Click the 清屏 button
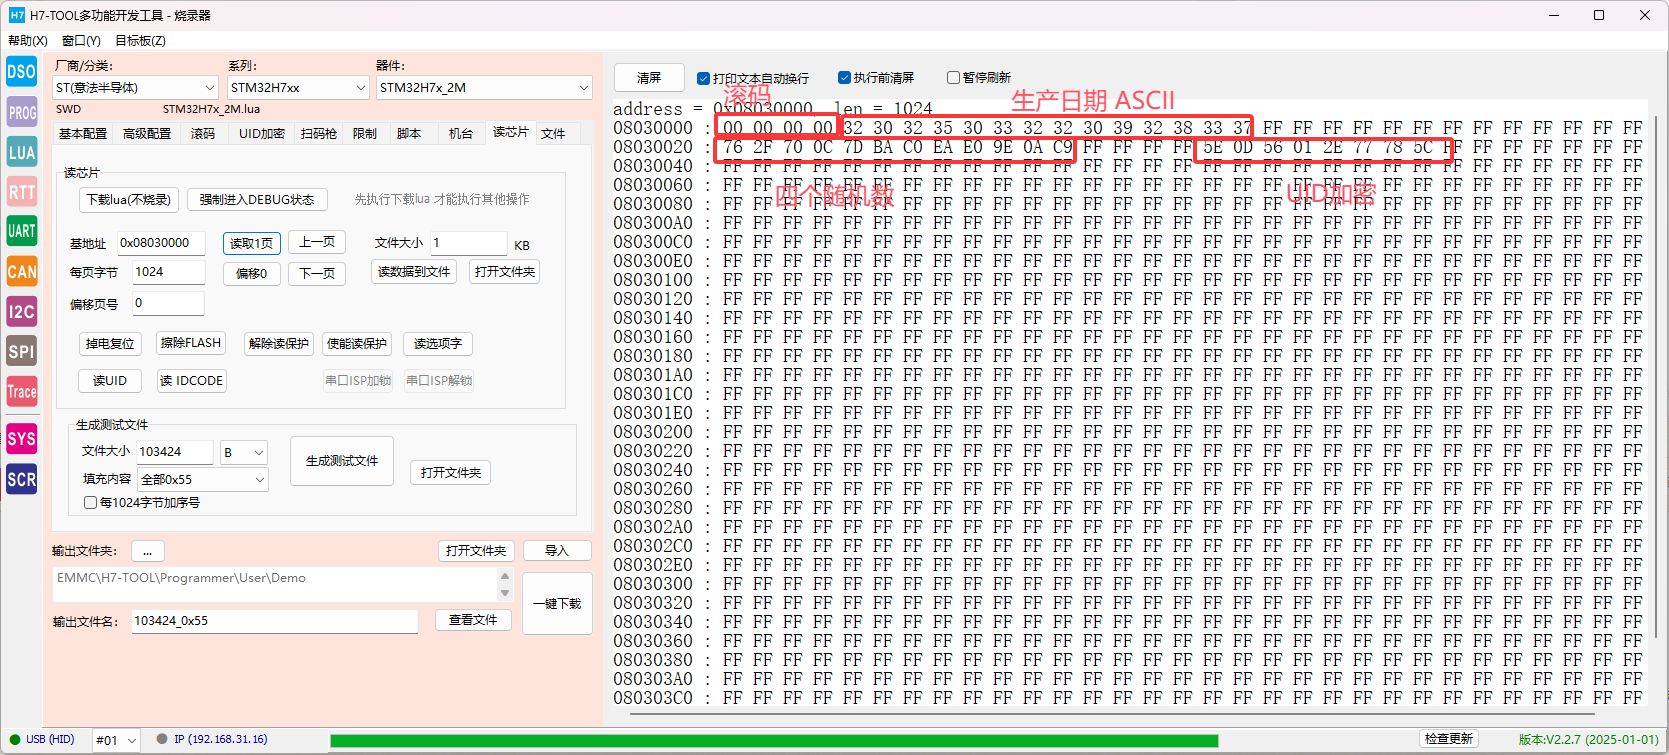Viewport: 1669px width, 755px height. [649, 77]
